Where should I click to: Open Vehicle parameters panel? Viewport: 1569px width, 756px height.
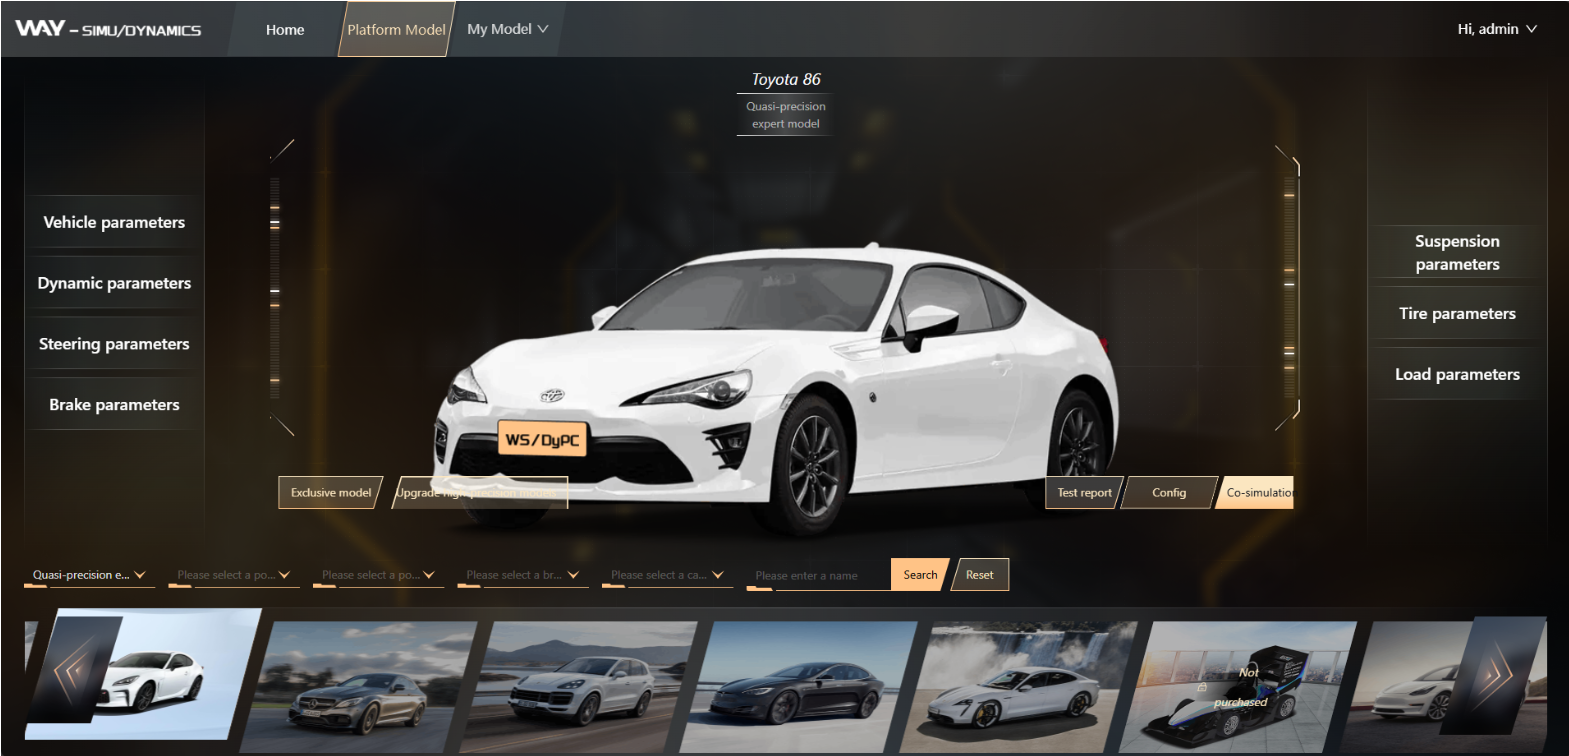pyautogui.click(x=114, y=222)
